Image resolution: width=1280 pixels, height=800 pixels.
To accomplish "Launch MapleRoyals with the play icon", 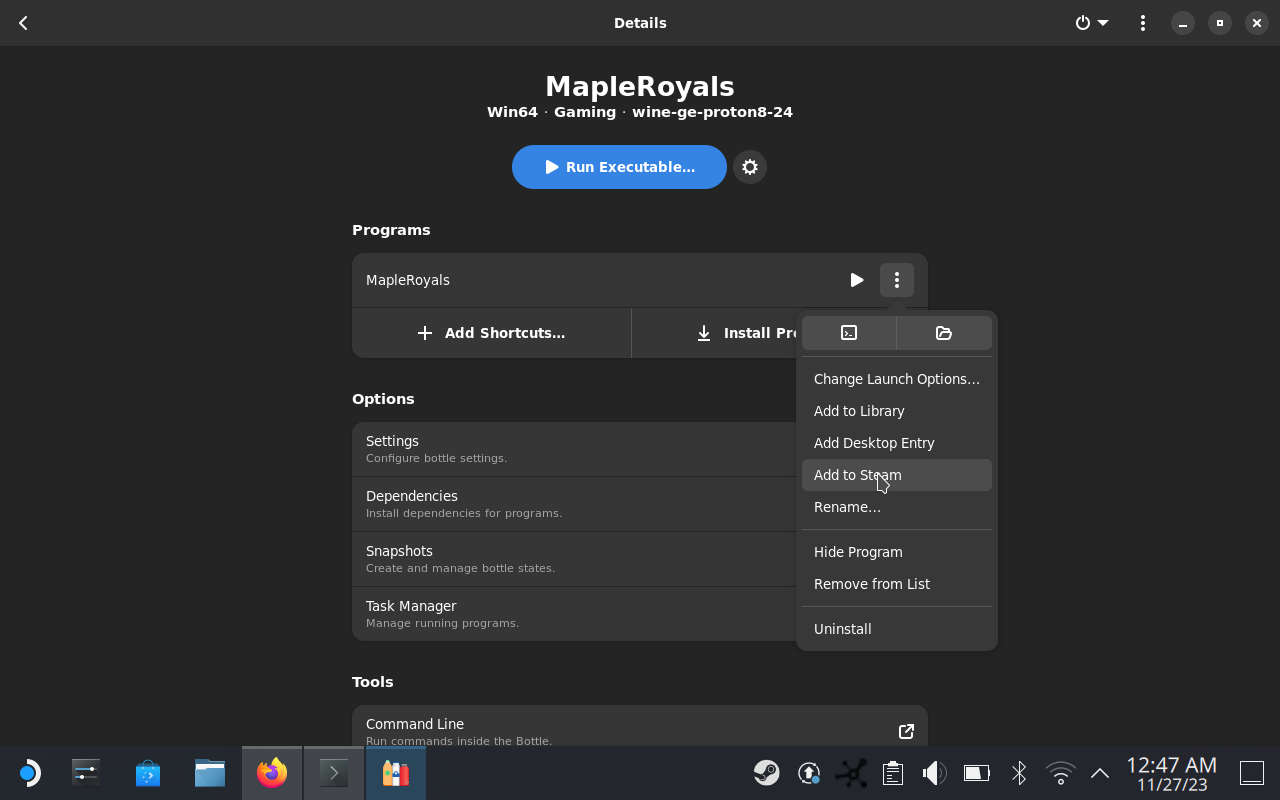I will pyautogui.click(x=857, y=280).
